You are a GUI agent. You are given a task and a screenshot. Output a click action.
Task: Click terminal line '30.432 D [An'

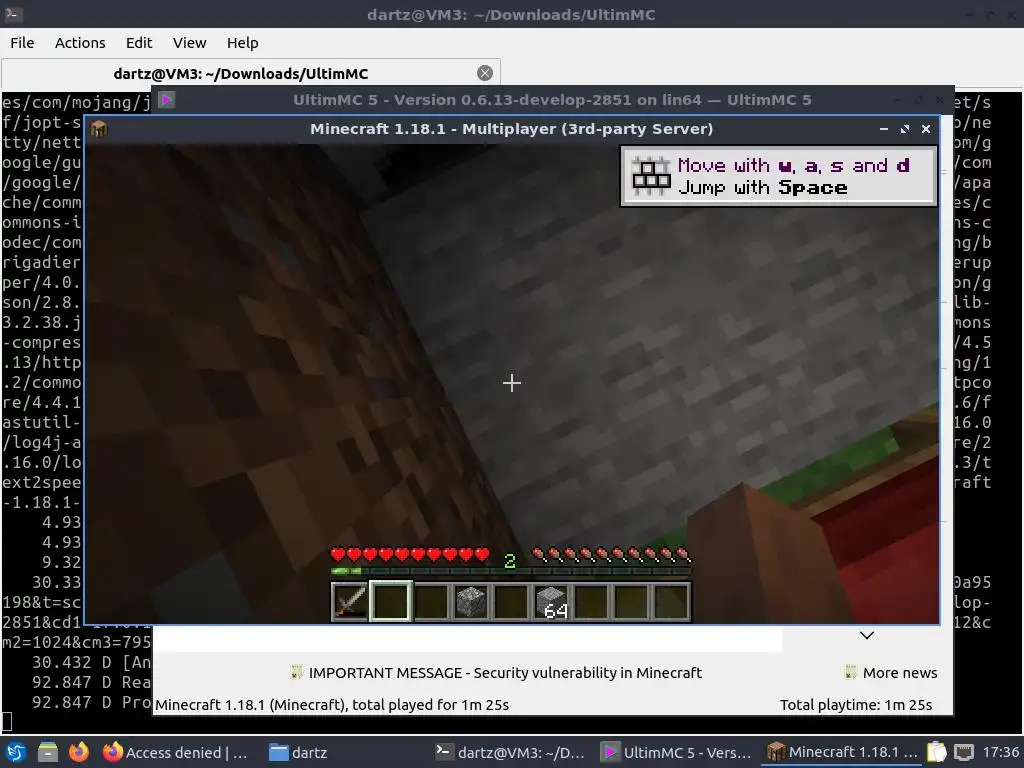click(x=91, y=662)
